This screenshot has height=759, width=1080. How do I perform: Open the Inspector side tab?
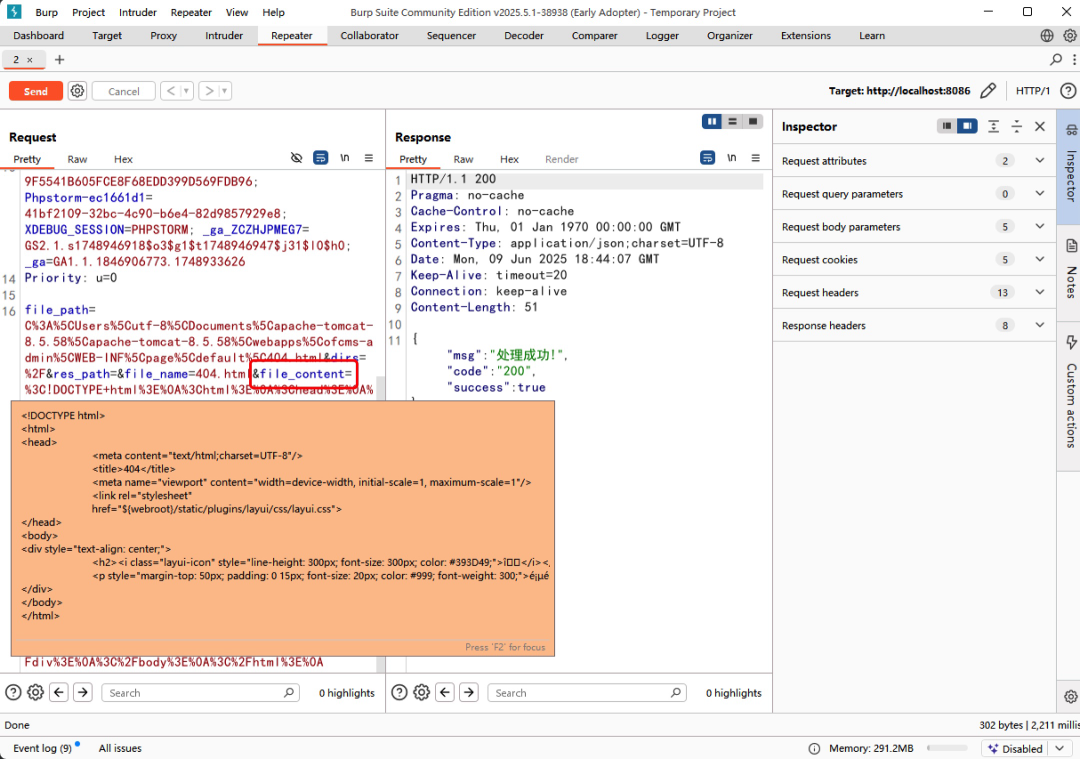pos(1070,165)
